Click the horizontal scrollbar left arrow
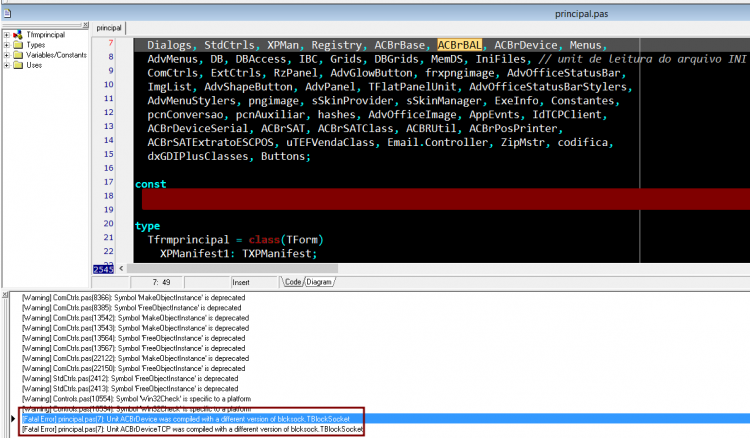750x438 pixels. (121, 268)
